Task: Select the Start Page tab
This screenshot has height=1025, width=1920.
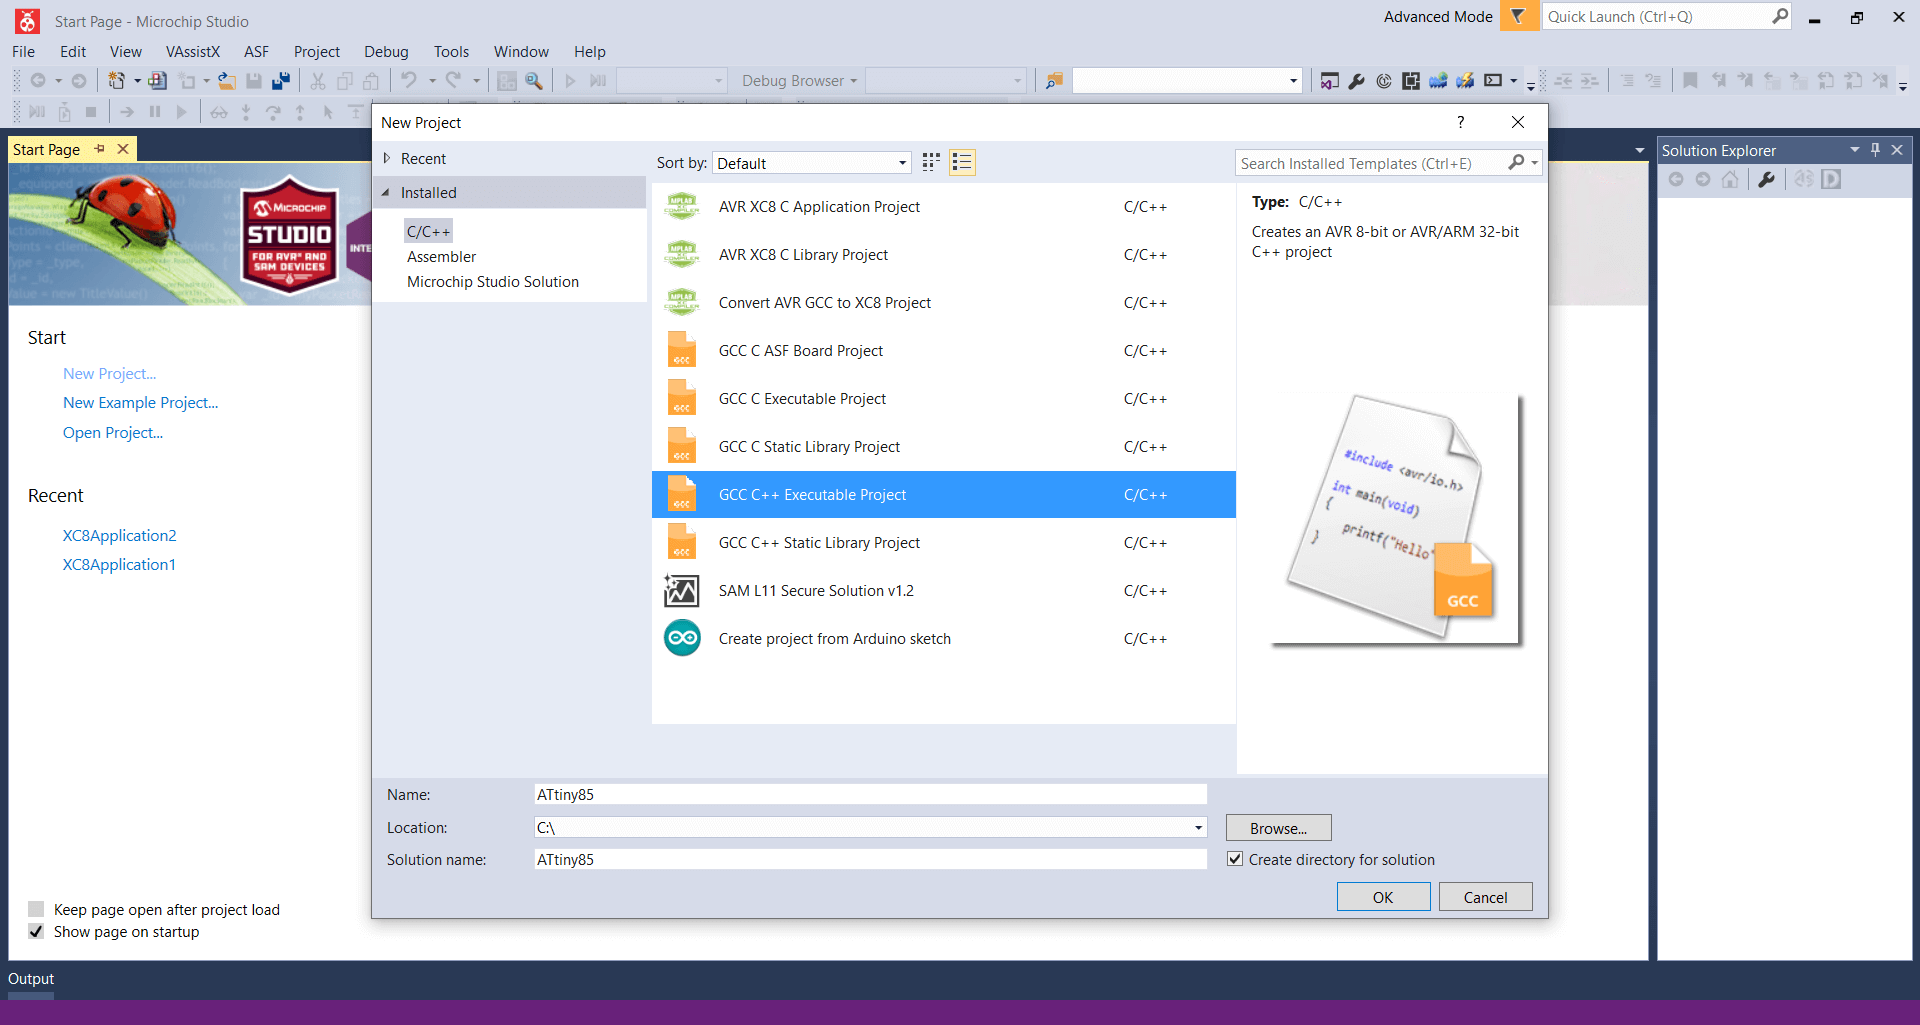Action: 47,149
